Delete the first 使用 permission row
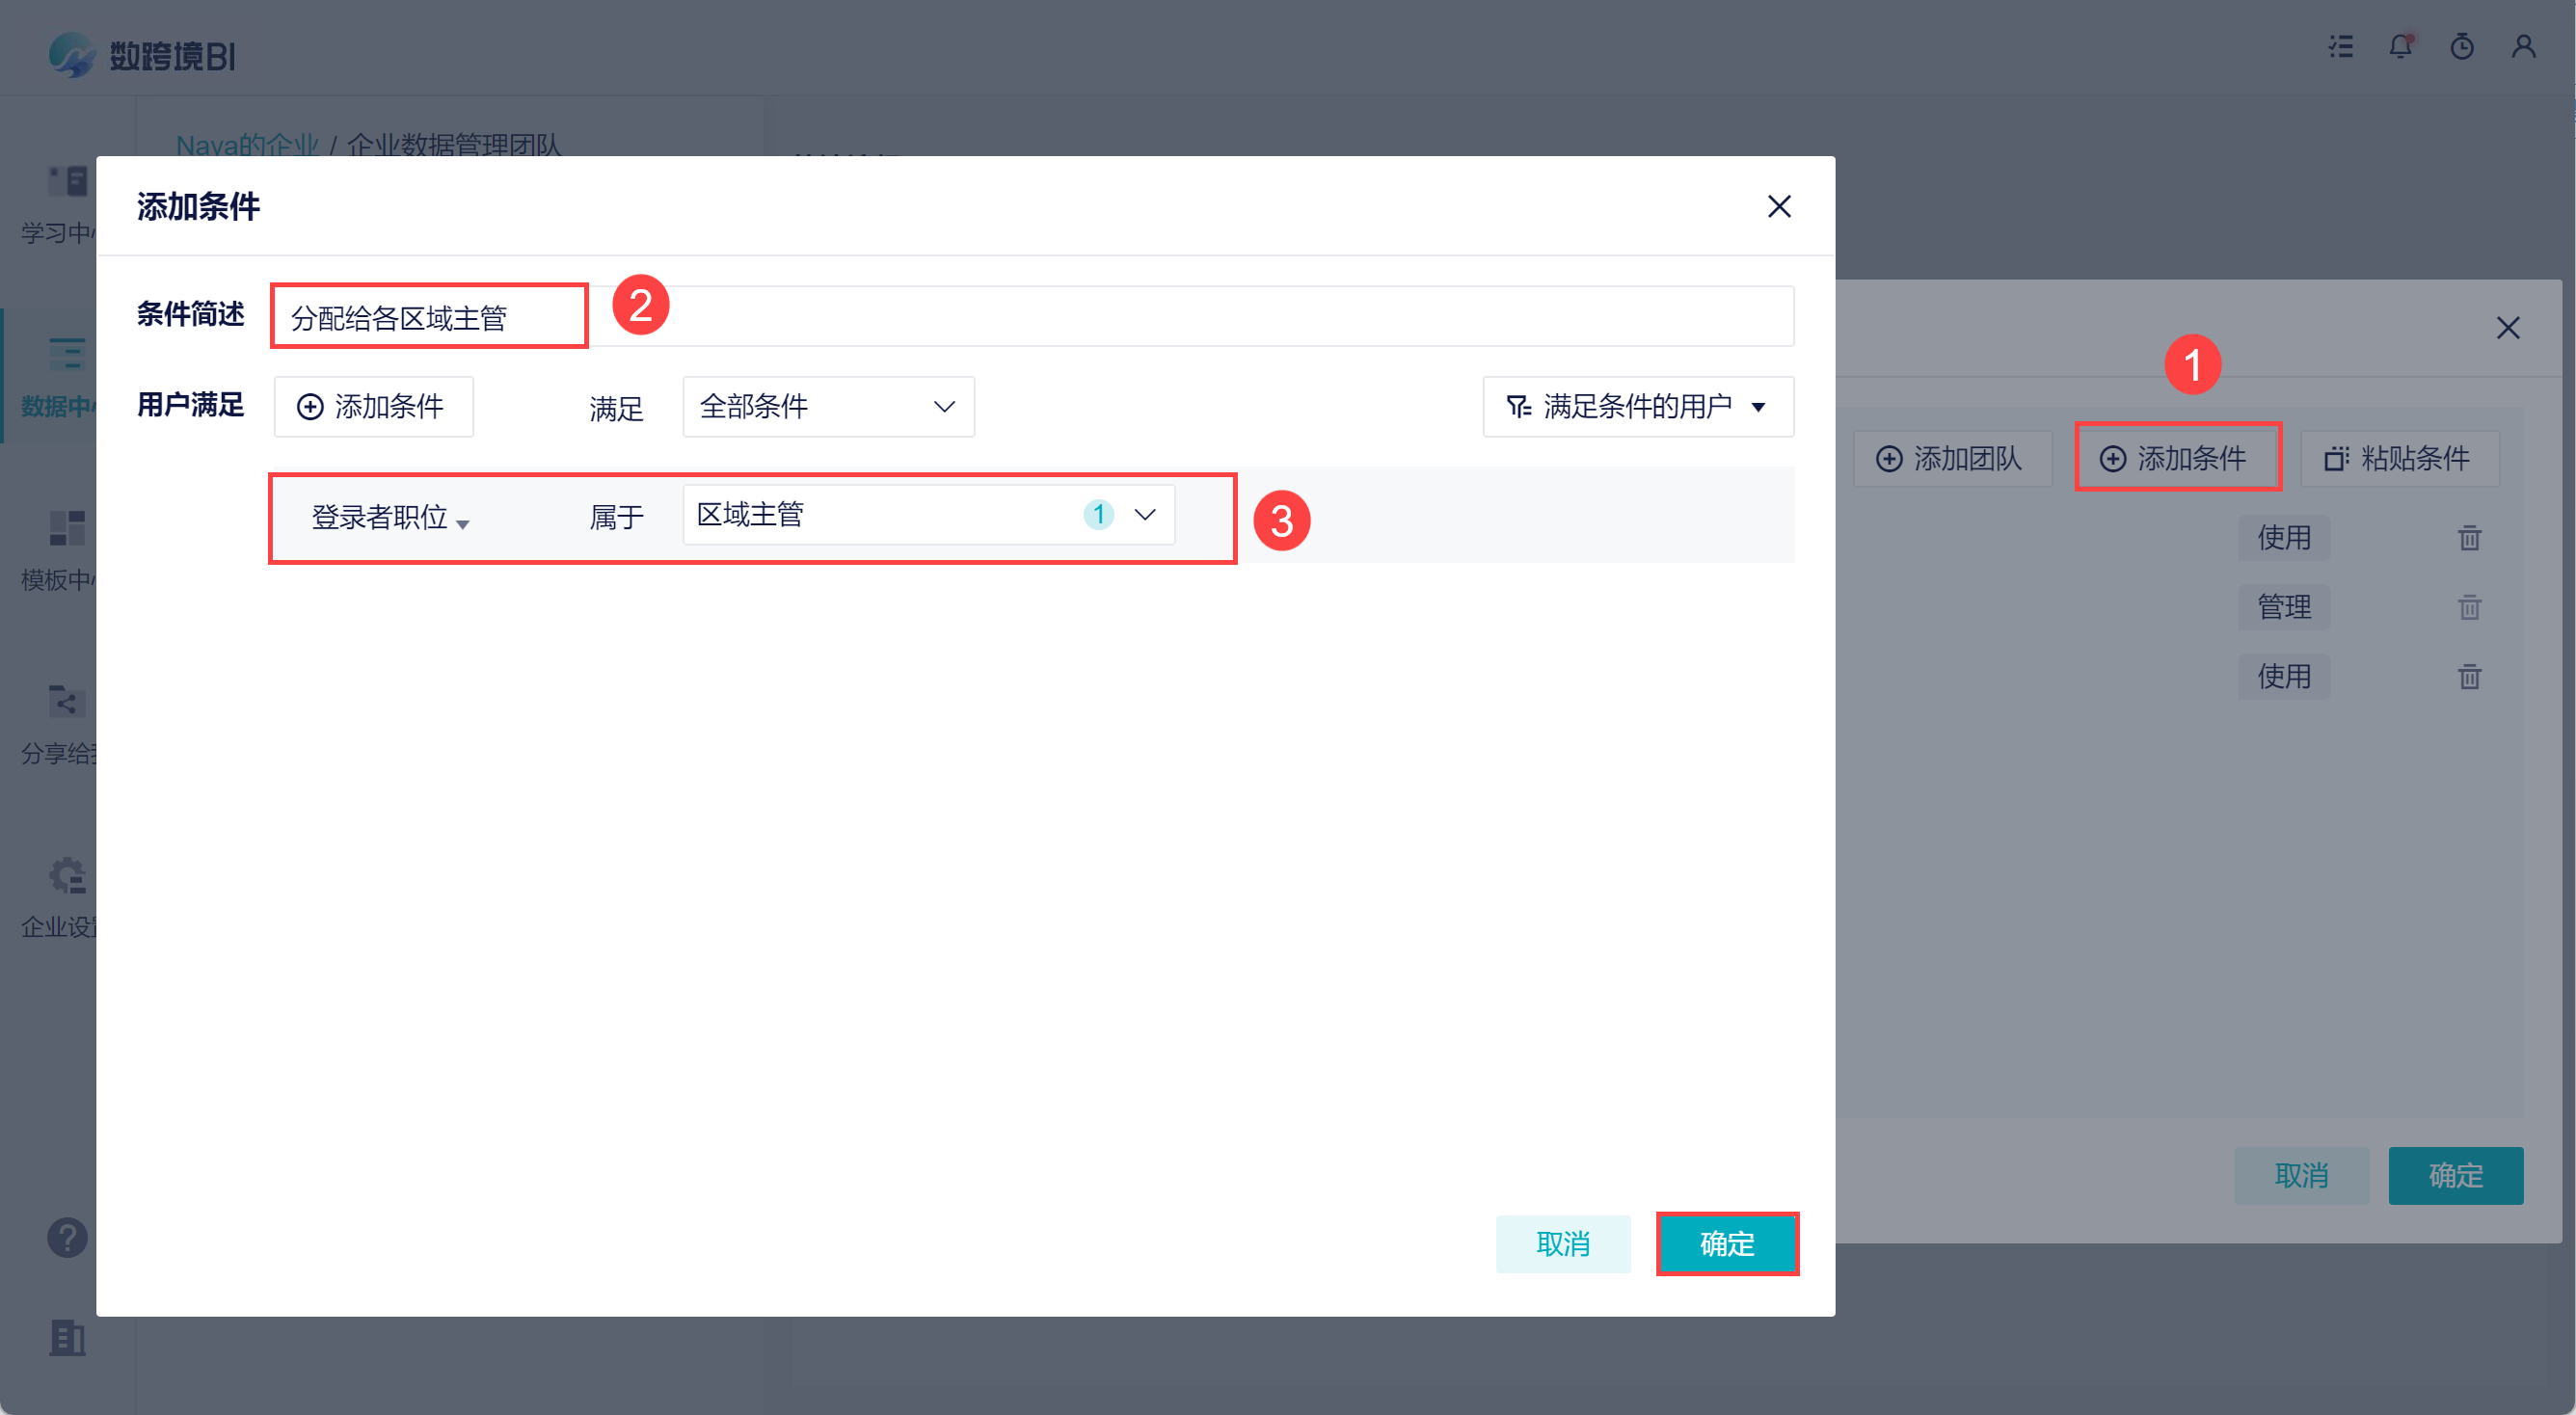The height and width of the screenshot is (1415, 2576). pos(2470,538)
